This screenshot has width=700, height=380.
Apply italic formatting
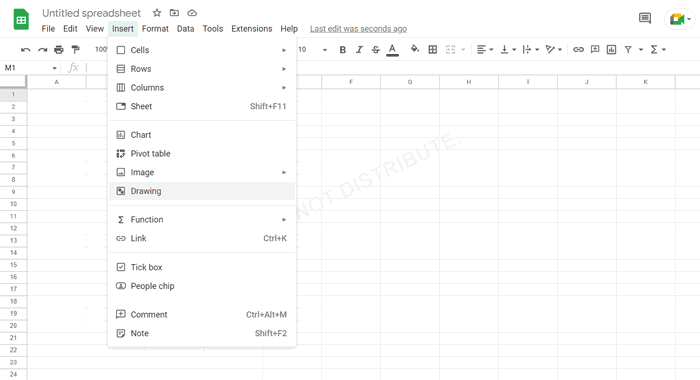(x=359, y=50)
